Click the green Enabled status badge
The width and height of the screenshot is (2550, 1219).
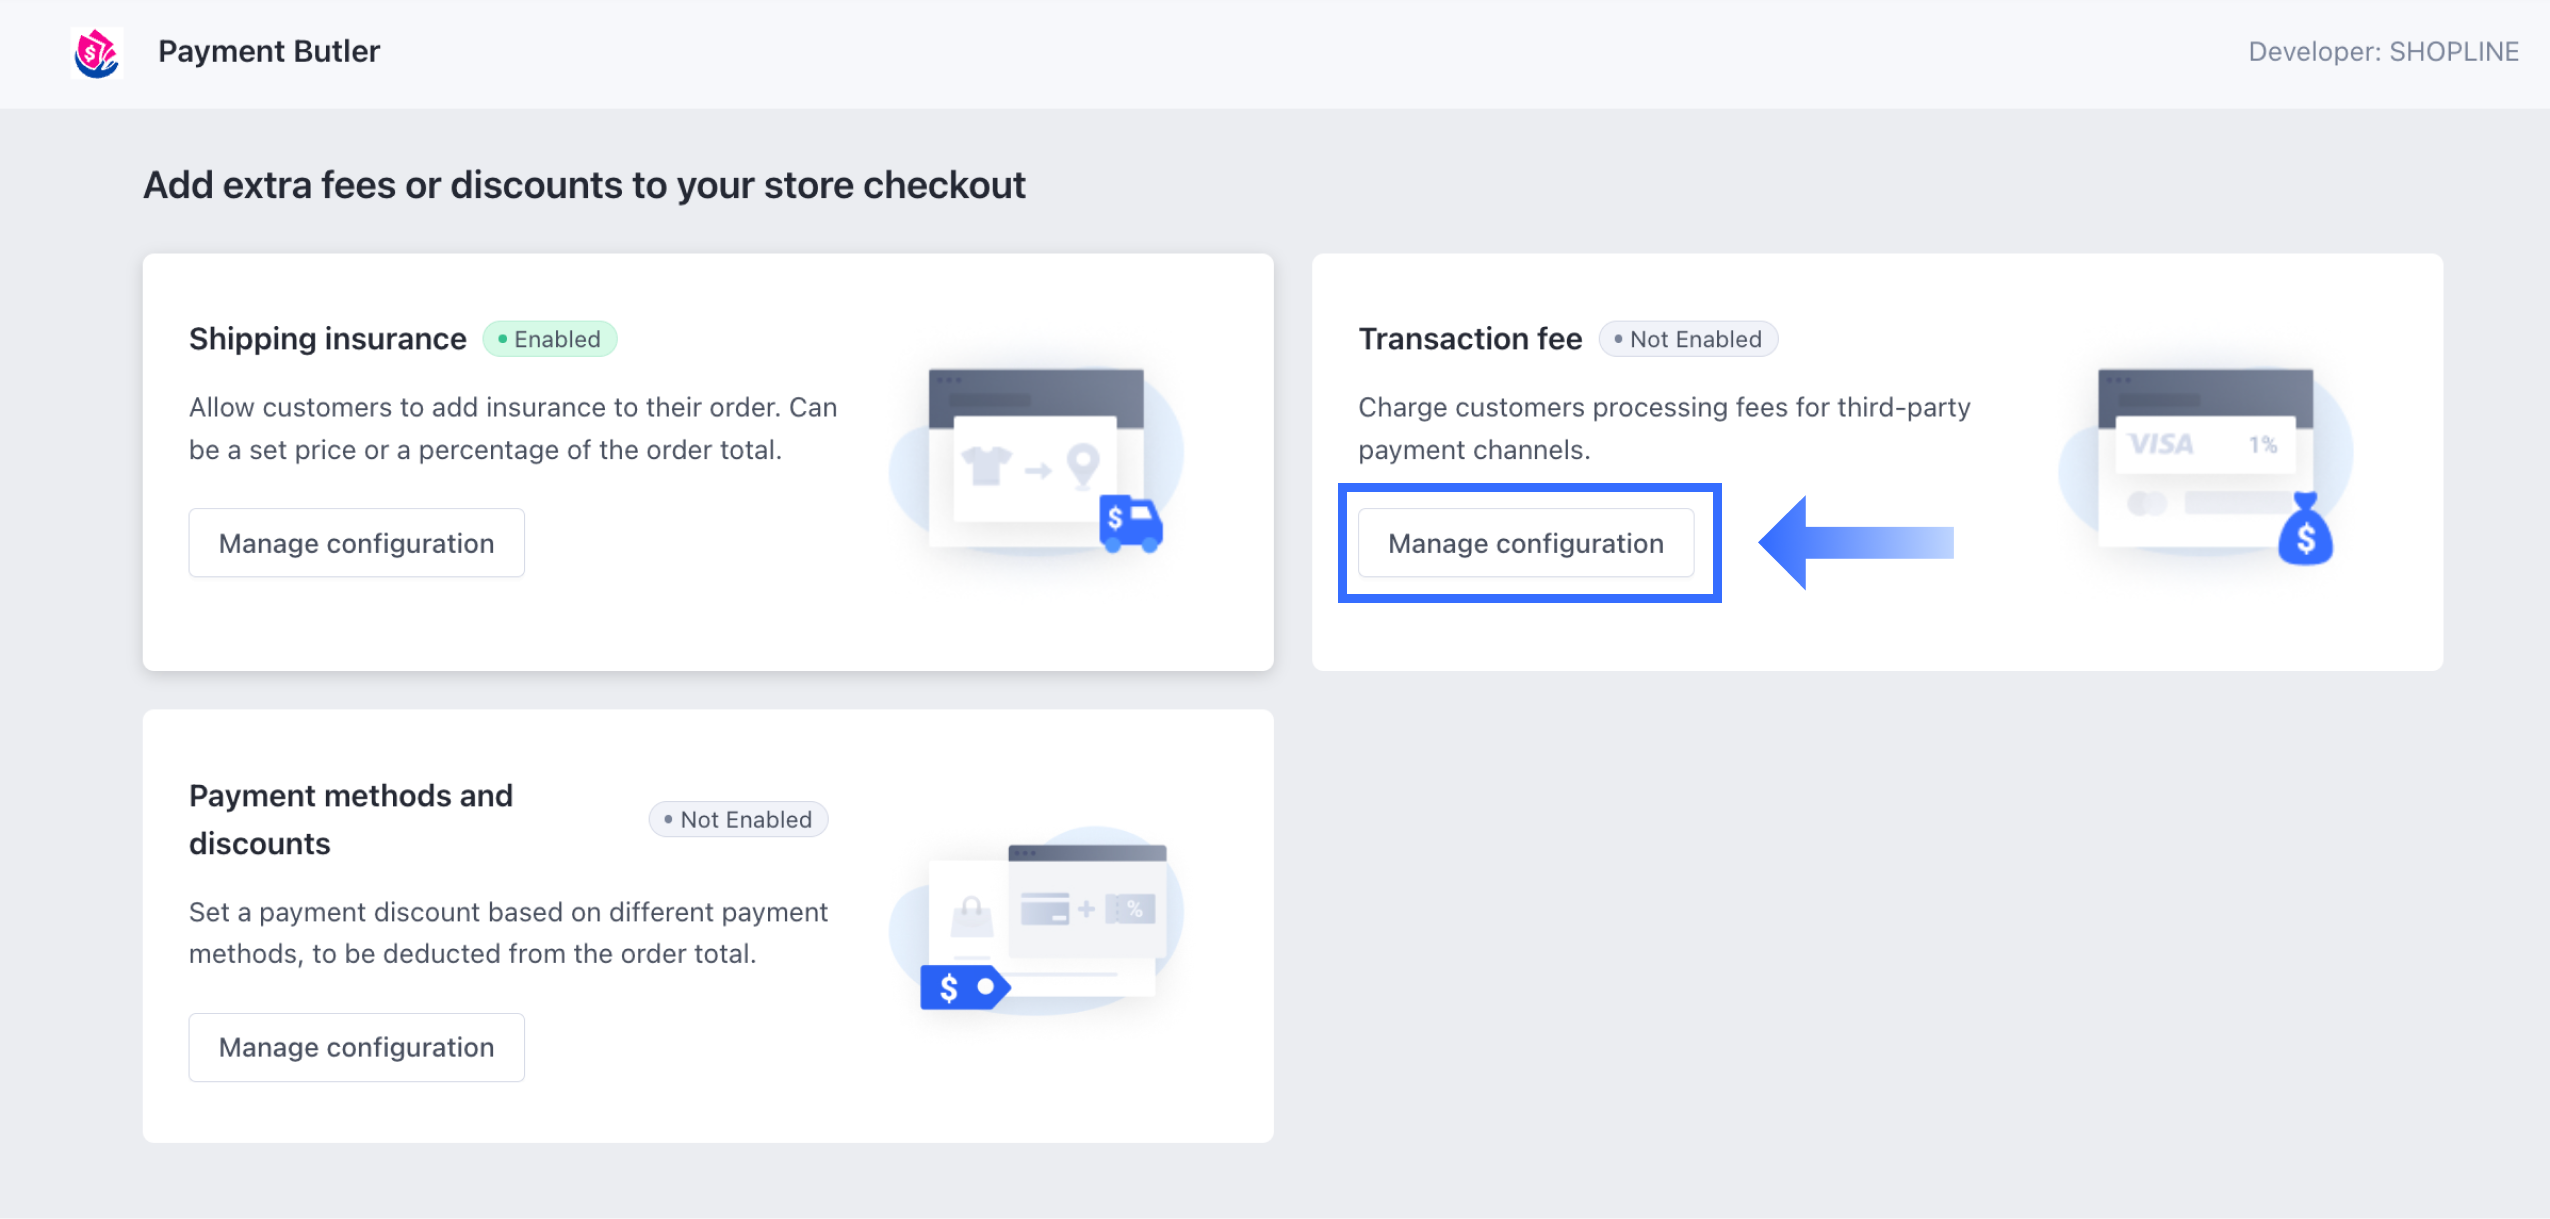coord(550,339)
